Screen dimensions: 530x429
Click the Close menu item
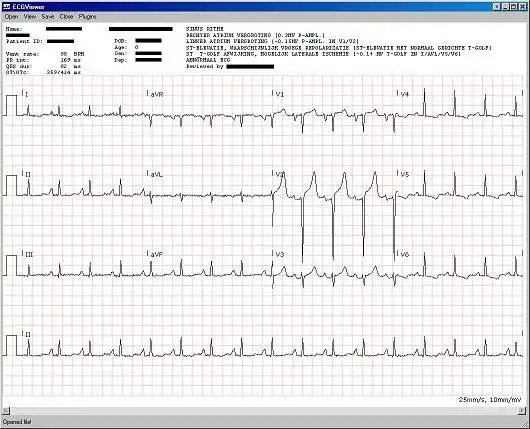coord(66,17)
